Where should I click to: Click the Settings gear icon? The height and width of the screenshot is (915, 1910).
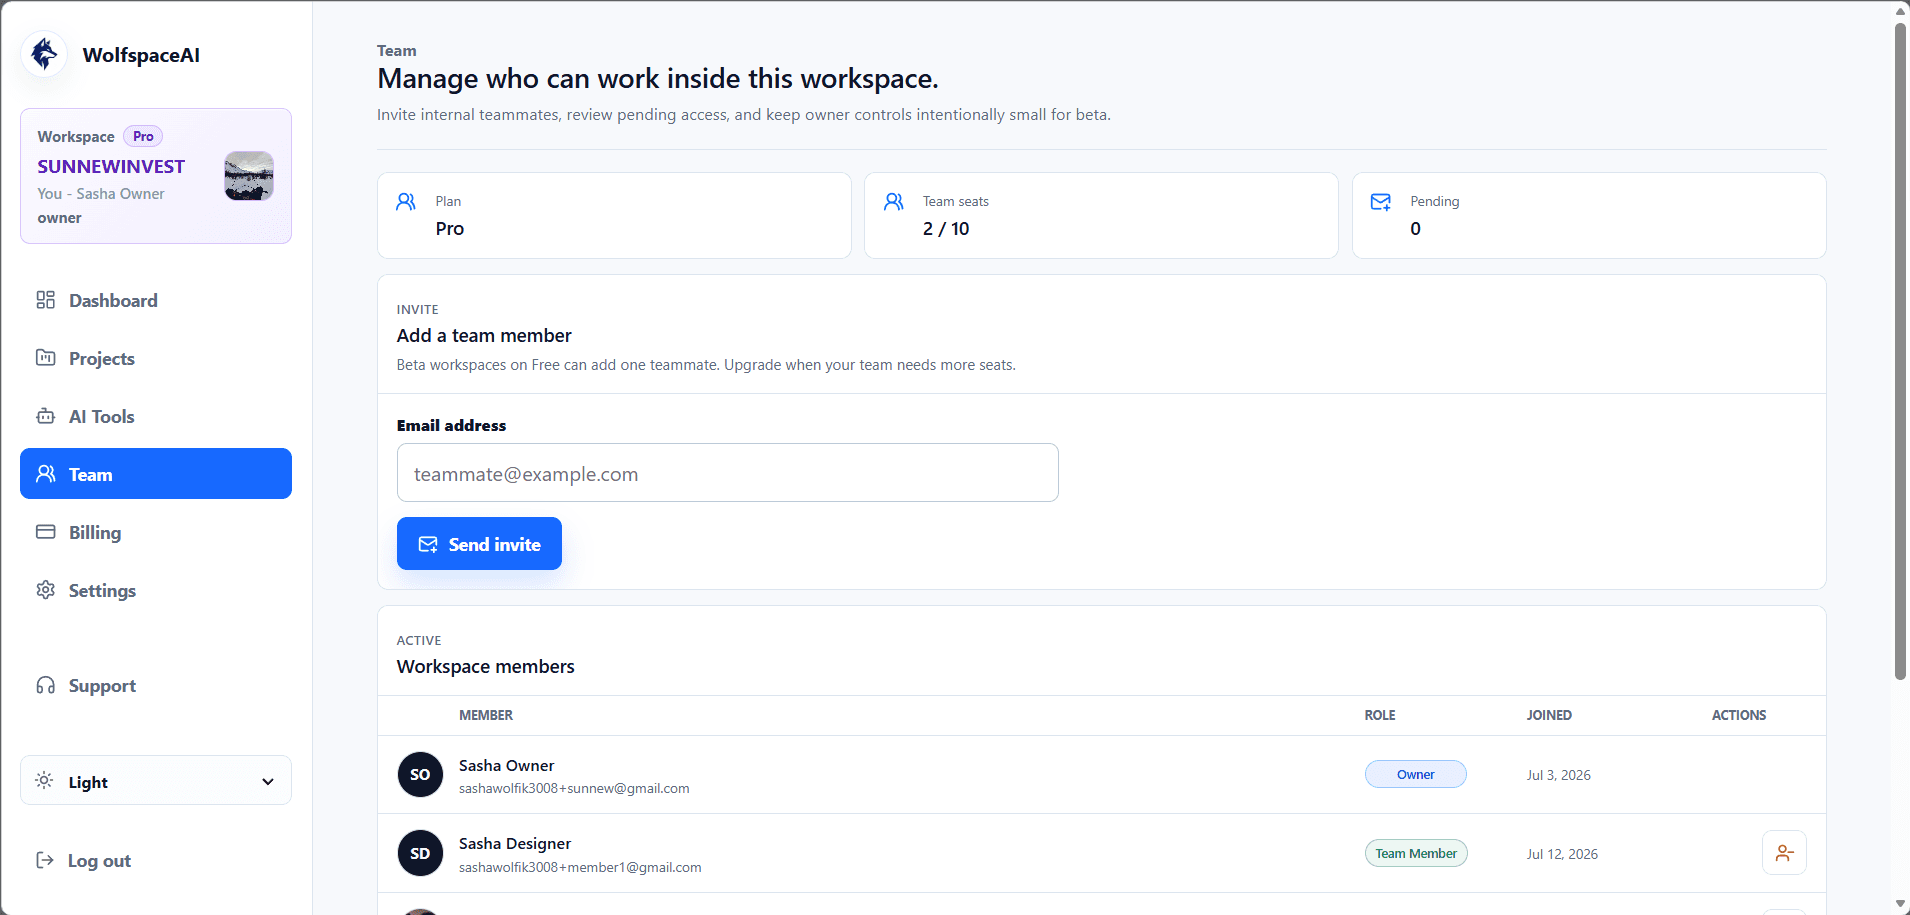(46, 590)
